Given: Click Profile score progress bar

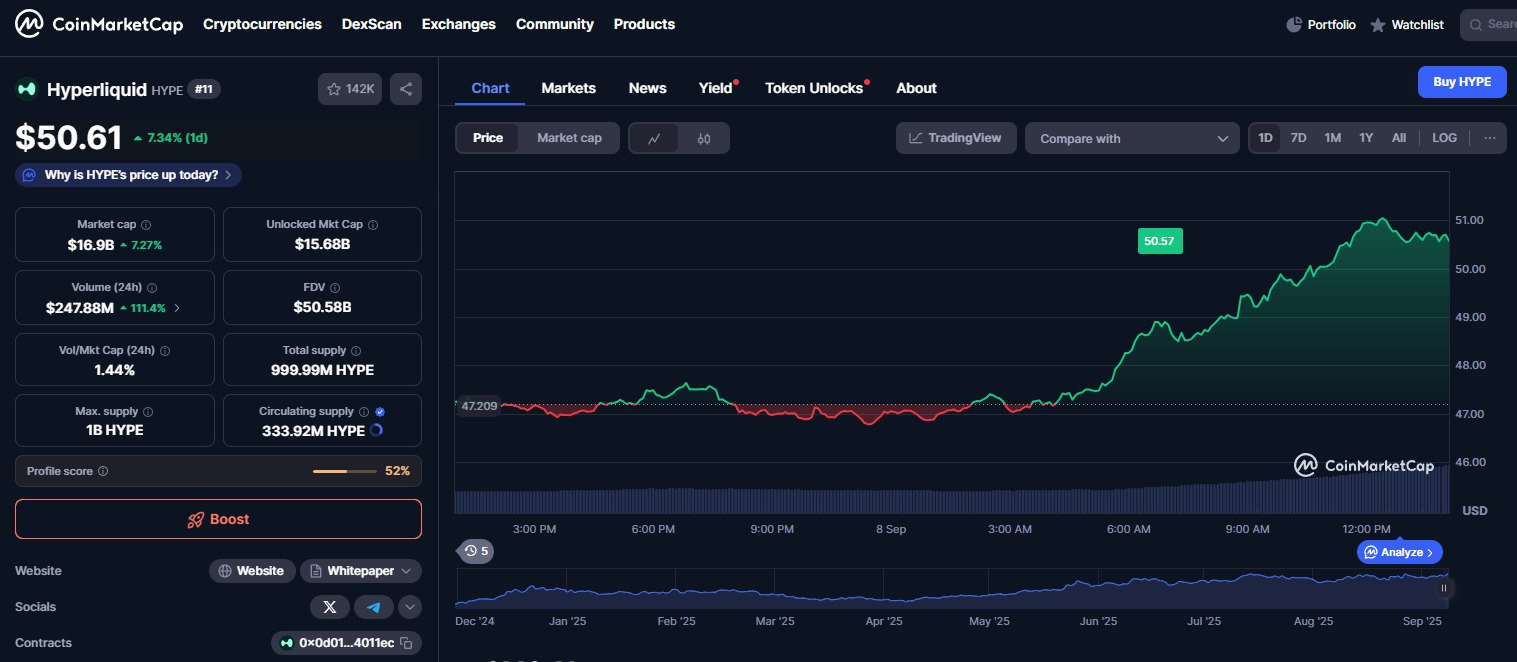Looking at the screenshot, I should coord(345,471).
